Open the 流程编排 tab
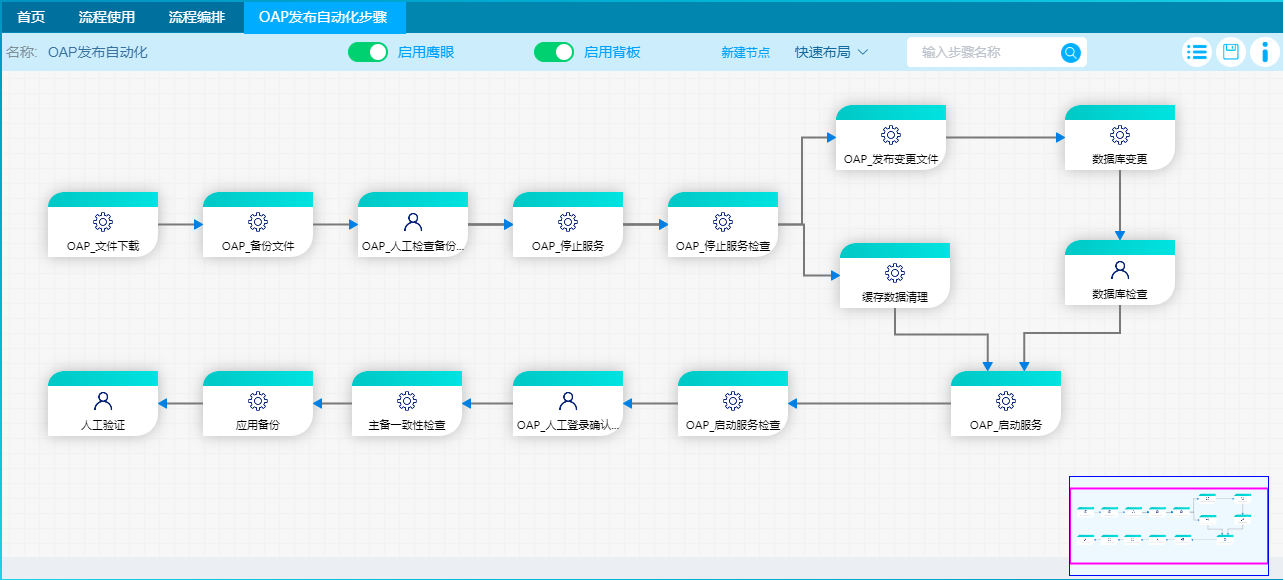Image resolution: width=1283 pixels, height=580 pixels. [196, 17]
